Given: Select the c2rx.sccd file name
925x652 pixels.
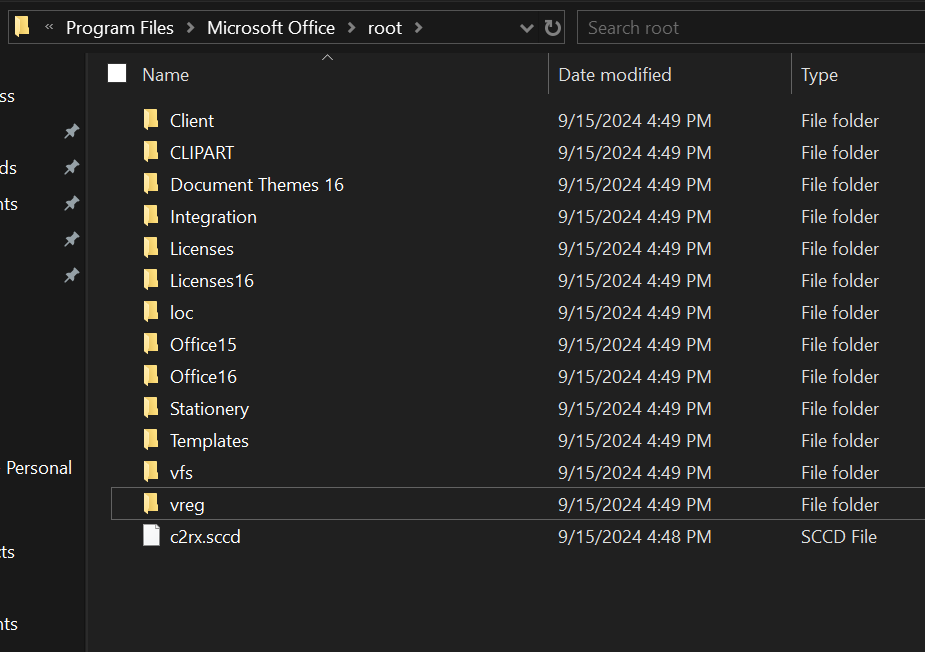Looking at the screenshot, I should (x=205, y=537).
